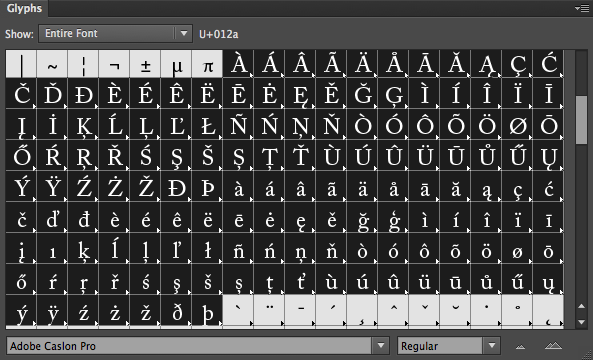Image resolution: width=593 pixels, height=360 pixels.
Task: Click the scroll down arrow of glyph grid
Action: point(581,322)
